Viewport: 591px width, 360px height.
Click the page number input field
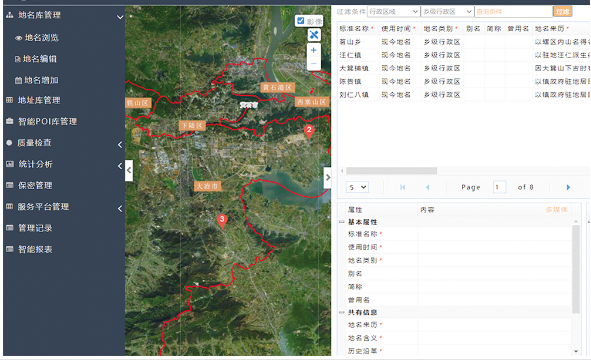click(x=499, y=187)
